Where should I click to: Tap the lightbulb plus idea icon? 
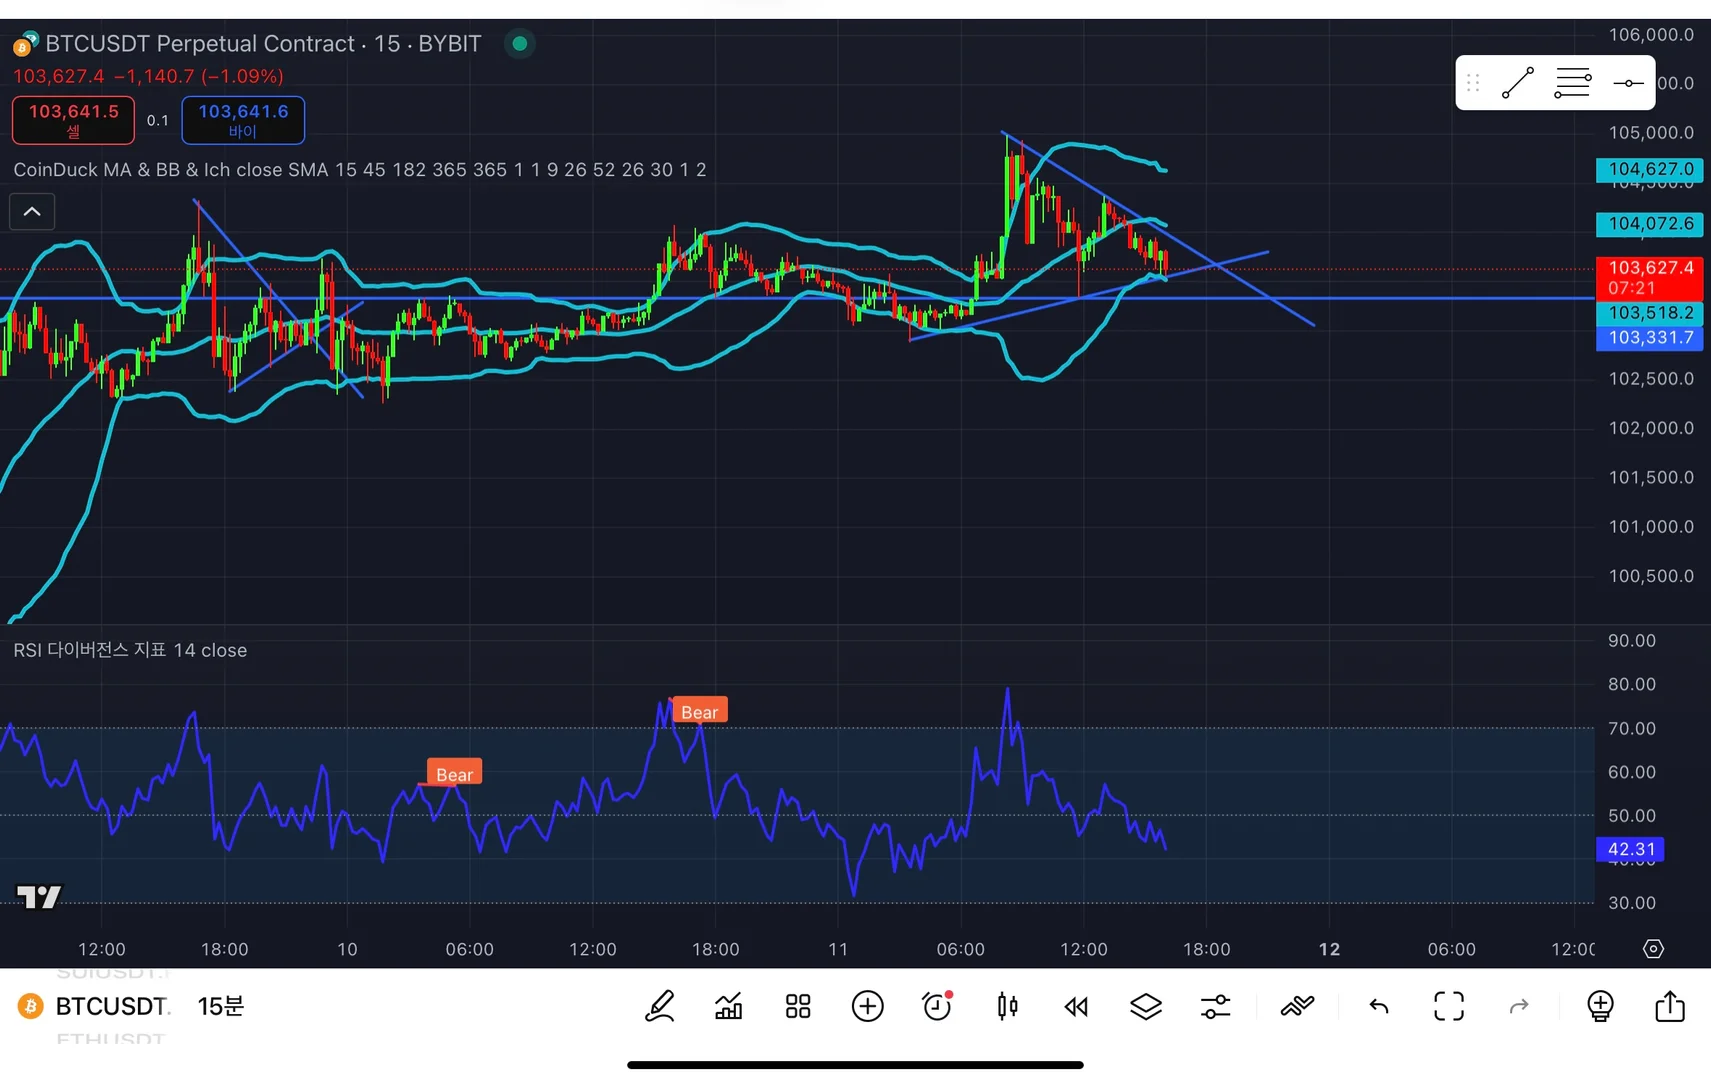coord(1600,1006)
